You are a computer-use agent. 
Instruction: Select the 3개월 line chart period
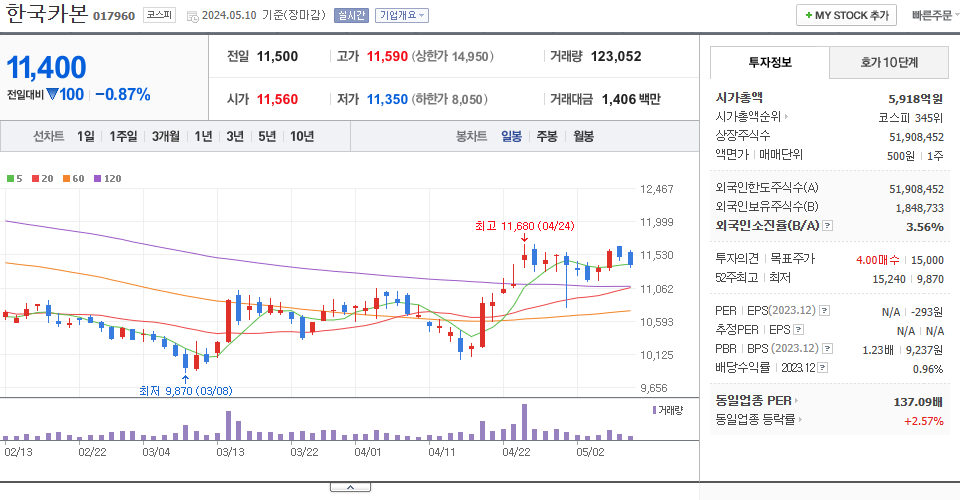pyautogui.click(x=165, y=136)
